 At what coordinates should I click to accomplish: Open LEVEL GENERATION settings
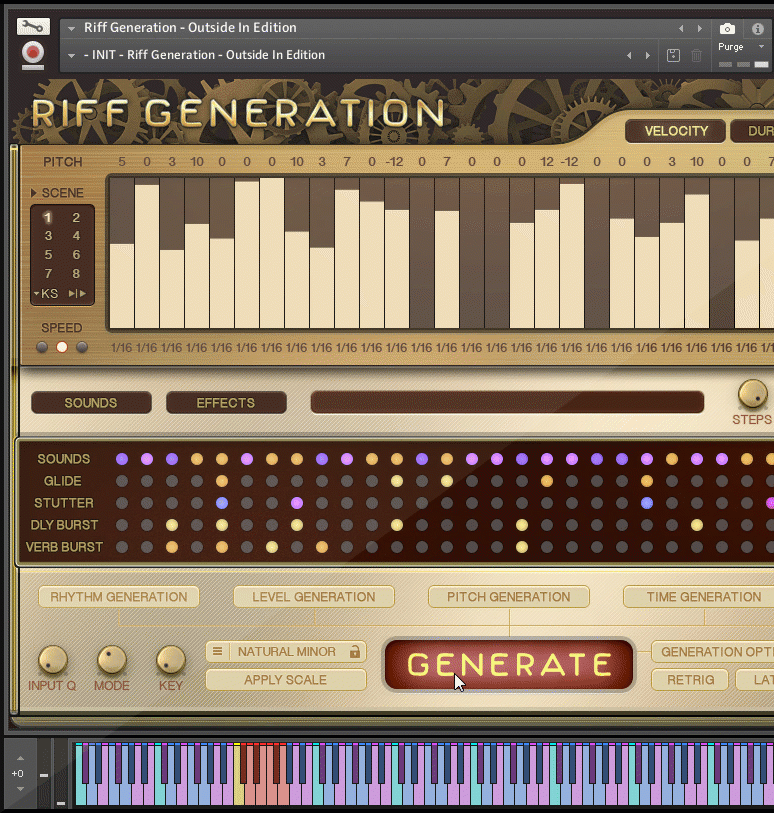pos(314,597)
